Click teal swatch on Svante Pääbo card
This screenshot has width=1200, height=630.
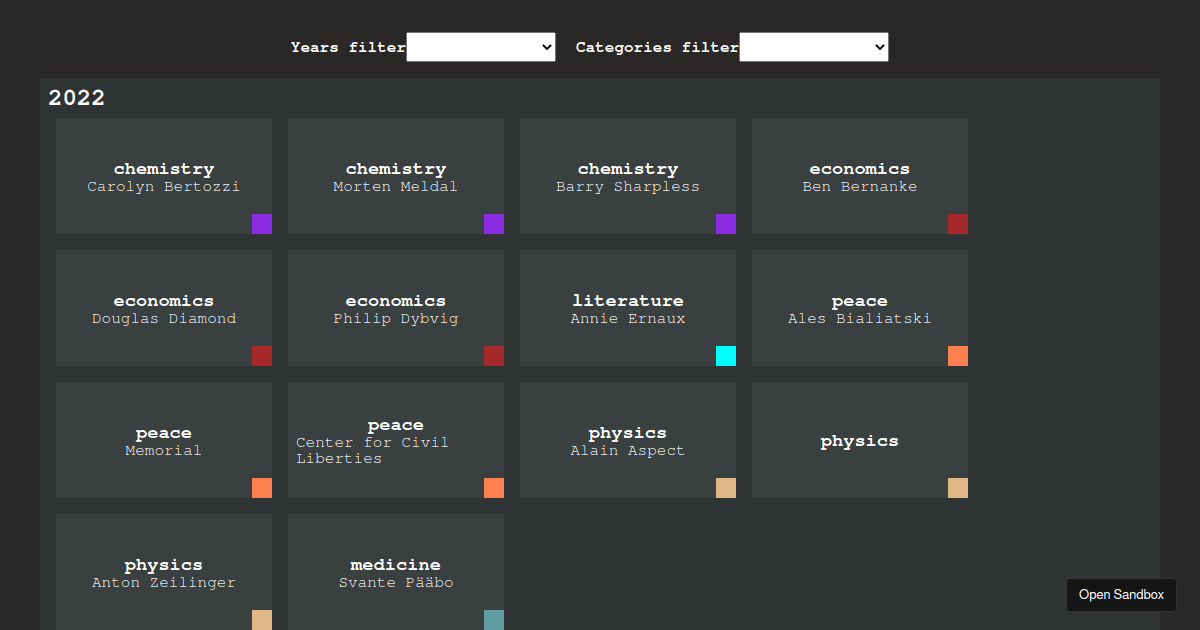point(494,620)
